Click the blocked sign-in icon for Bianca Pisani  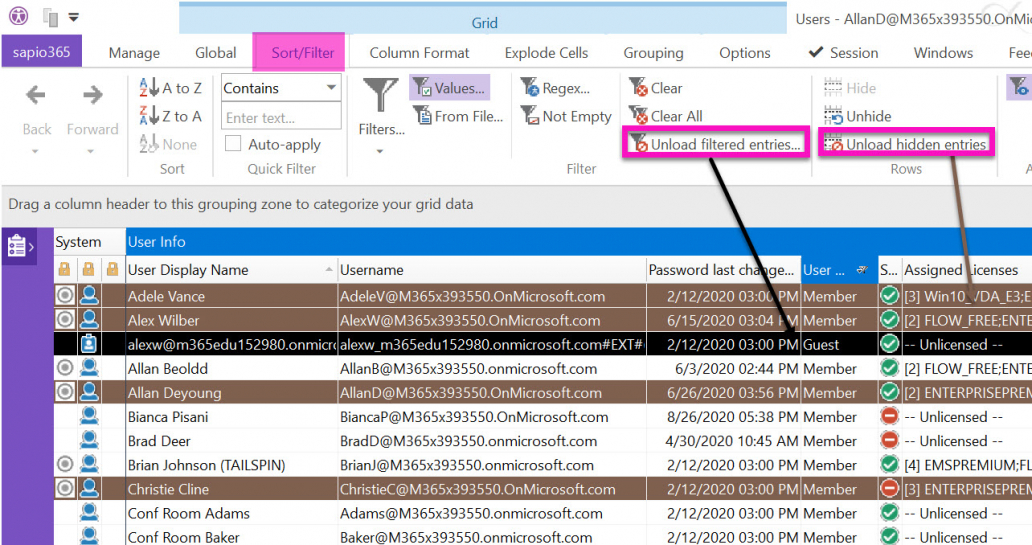pyautogui.click(x=889, y=416)
